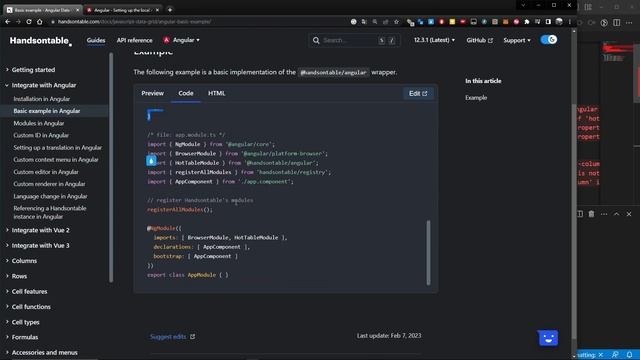Switch to the HTML tab
Screen dimensions: 640x360
216,93
